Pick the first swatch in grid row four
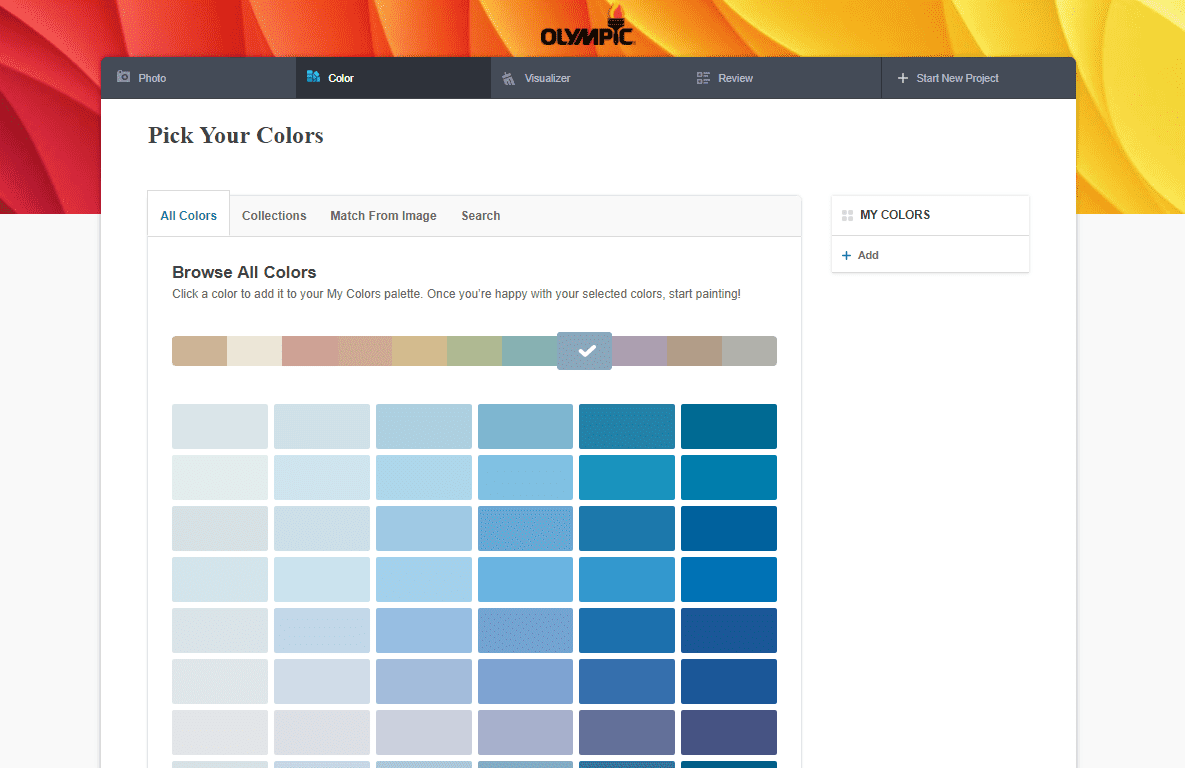Screen dimensions: 1185x768 [220, 579]
